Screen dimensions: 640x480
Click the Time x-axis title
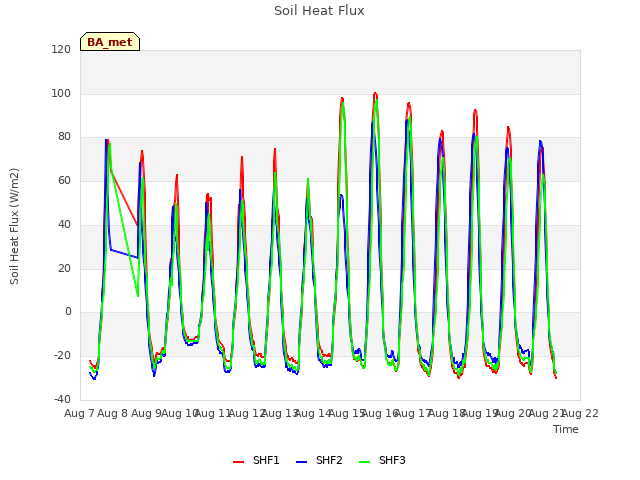pyautogui.click(x=566, y=429)
